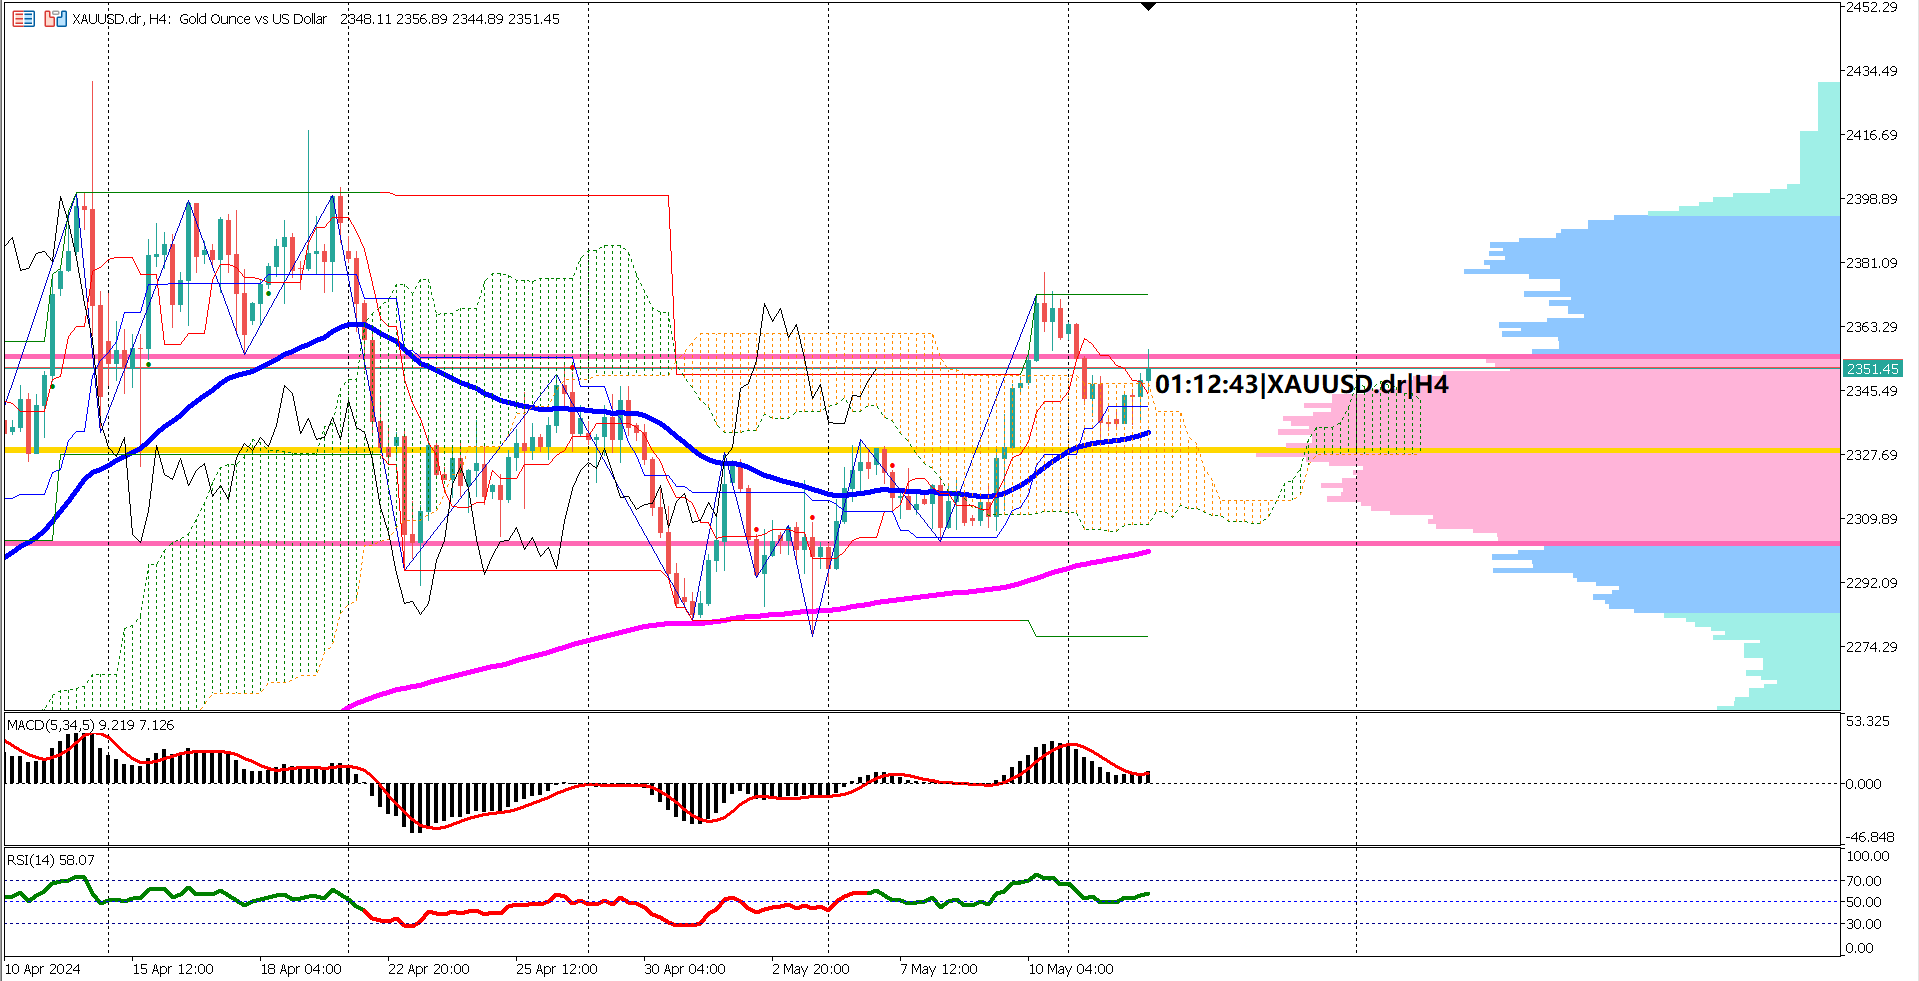1919x981 pixels.
Task: Click the 01:12:43|XAUUSD.dr|H4 countdown label
Action: tap(1300, 384)
